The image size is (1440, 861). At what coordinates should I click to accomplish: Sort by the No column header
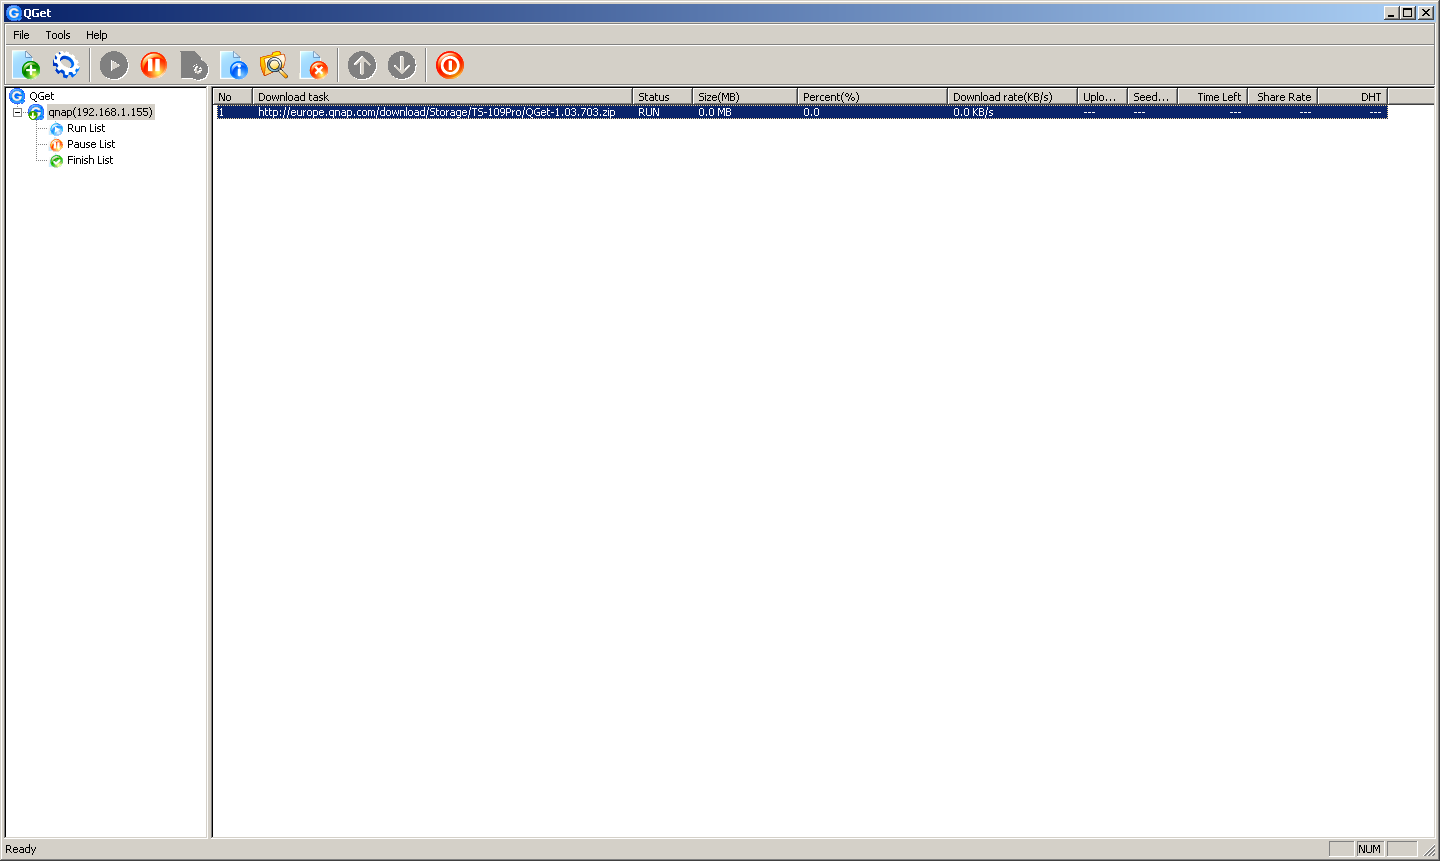pyautogui.click(x=232, y=96)
